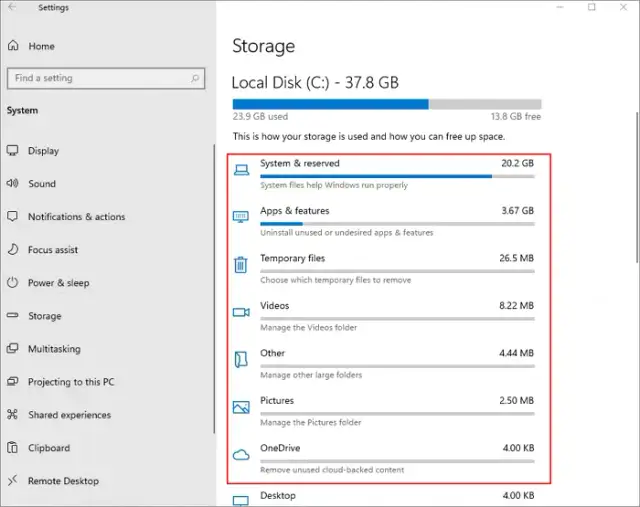Click the System & reserved laptop icon
The width and height of the screenshot is (640, 507).
click(241, 170)
